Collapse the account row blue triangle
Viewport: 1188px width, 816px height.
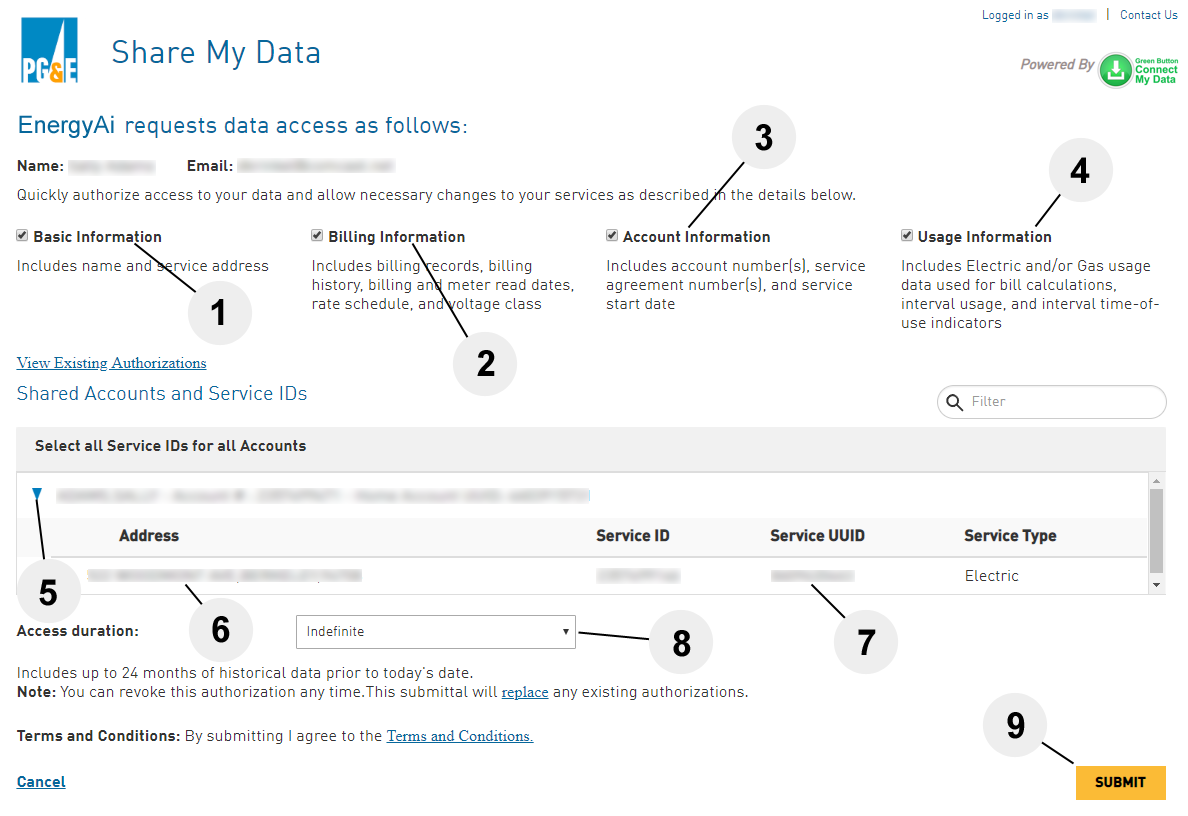coord(37,494)
